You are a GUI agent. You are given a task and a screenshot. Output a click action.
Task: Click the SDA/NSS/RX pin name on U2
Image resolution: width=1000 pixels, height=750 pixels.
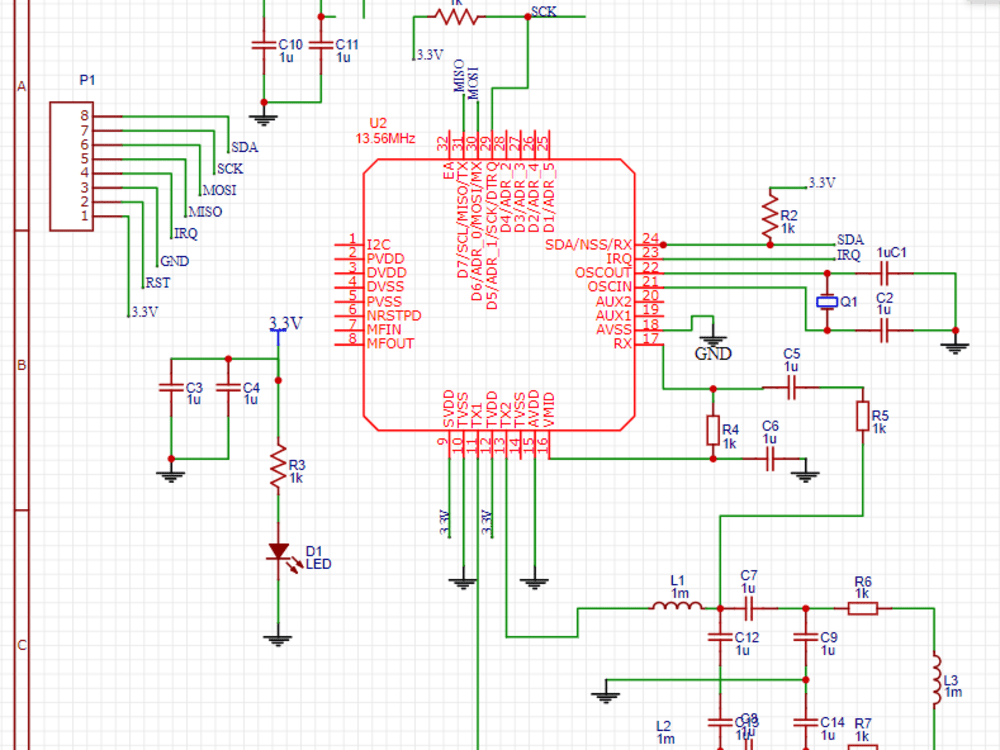pos(588,245)
